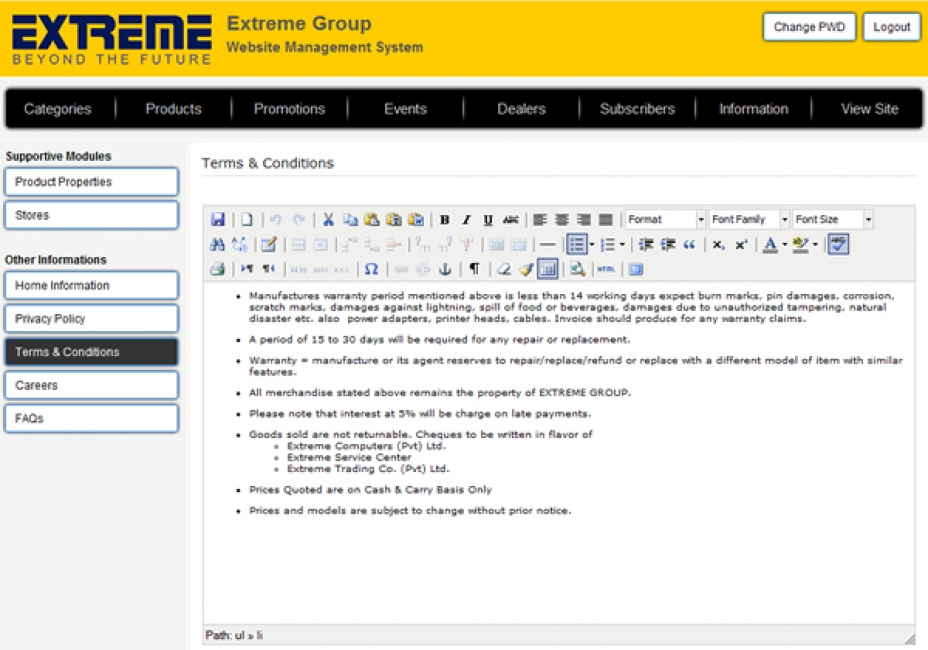
Task: Toggle the spellchecker ABC button
Action: tap(838, 244)
